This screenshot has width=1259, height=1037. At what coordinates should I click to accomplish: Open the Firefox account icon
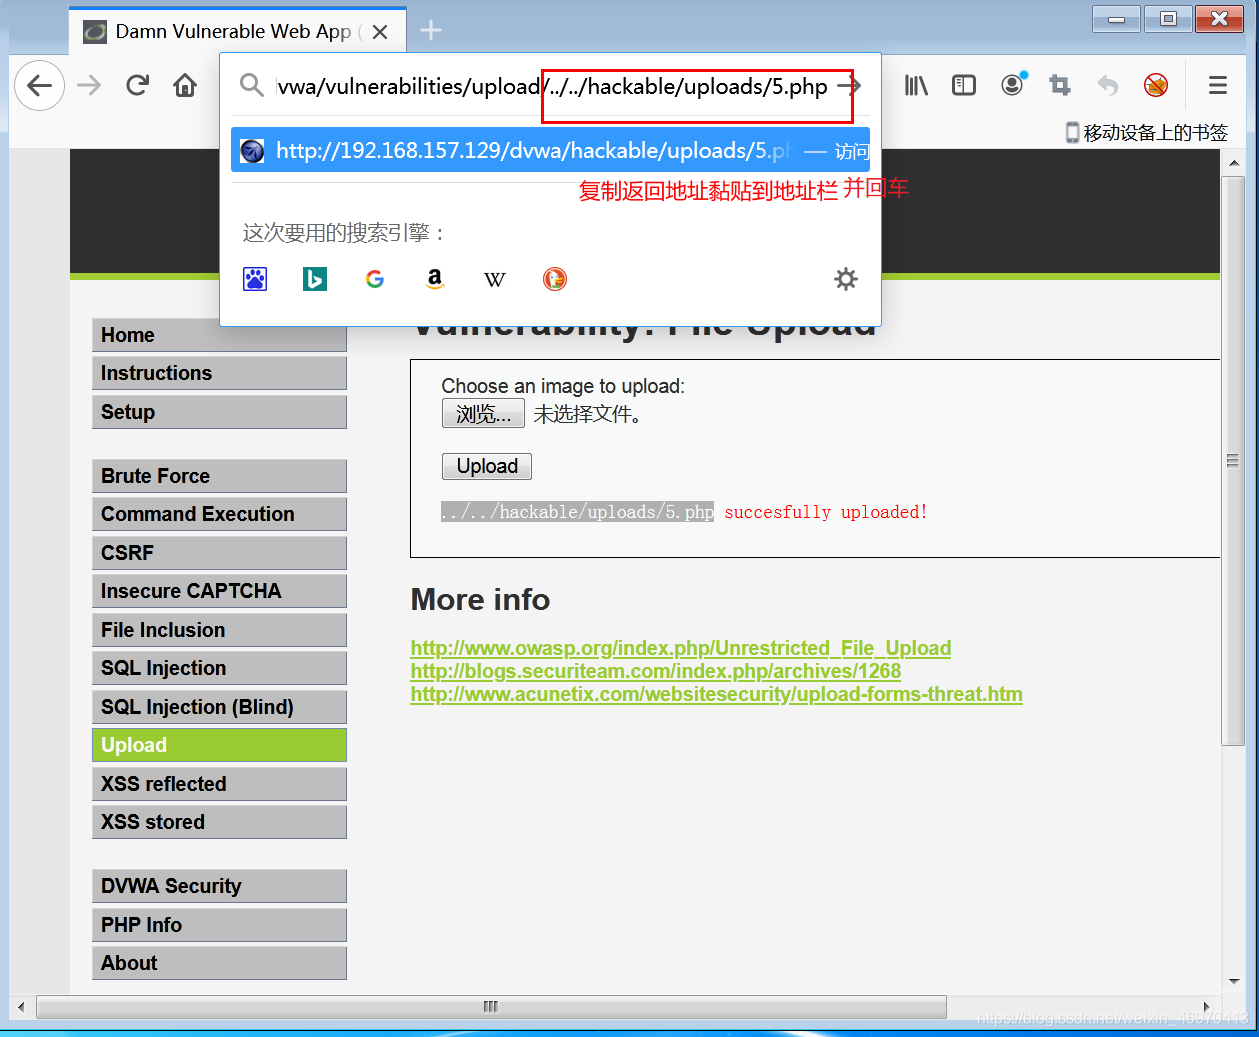[x=1013, y=85]
